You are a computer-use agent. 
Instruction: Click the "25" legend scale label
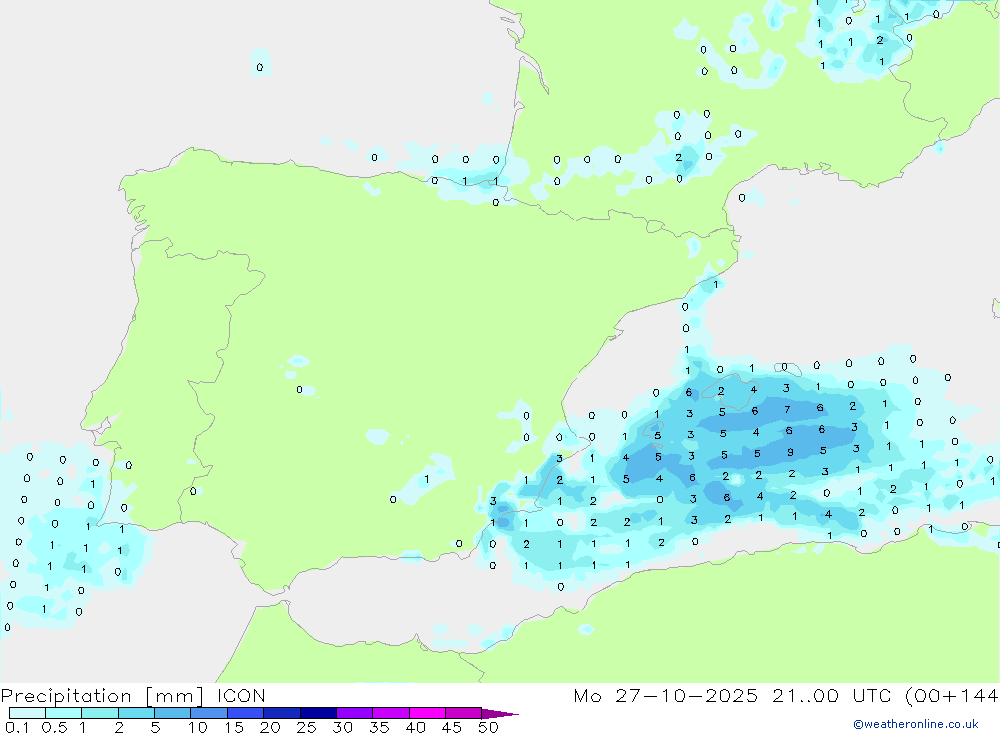point(307,727)
